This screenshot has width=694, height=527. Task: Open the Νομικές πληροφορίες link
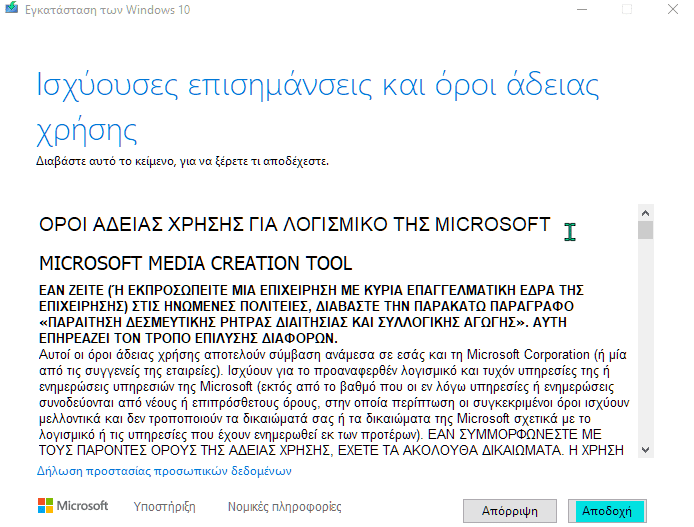coord(285,507)
